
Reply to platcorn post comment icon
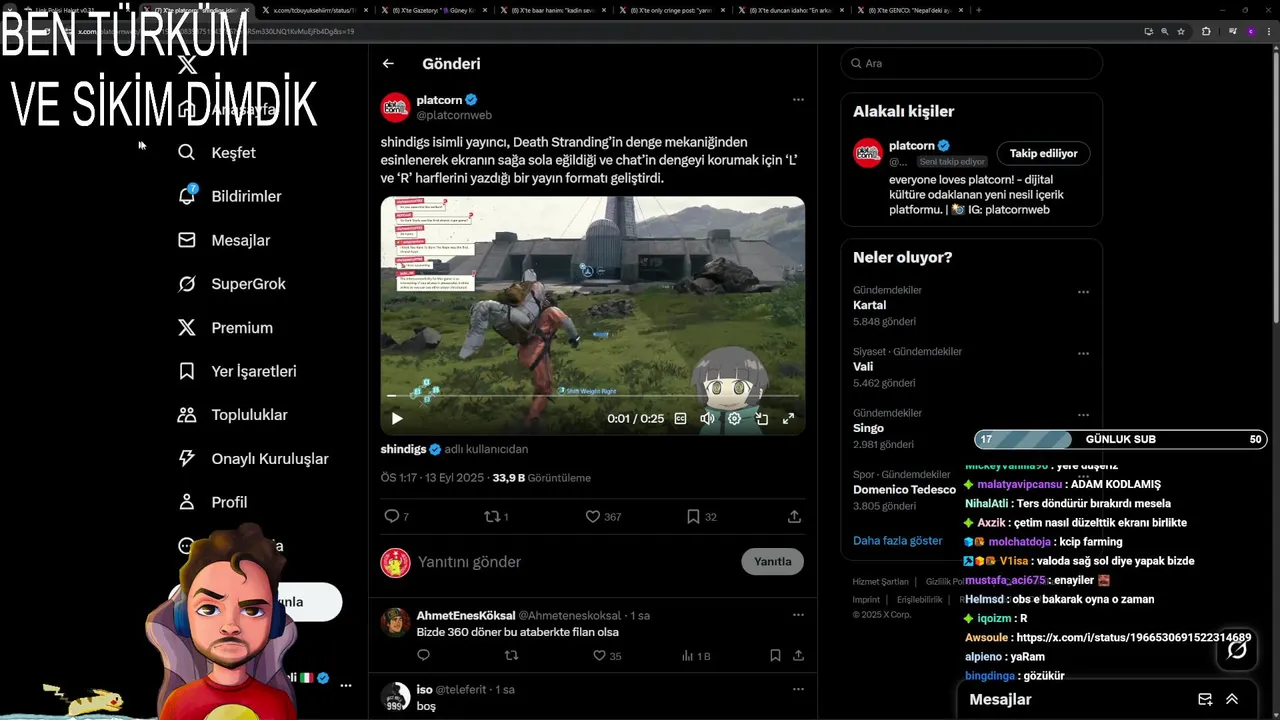[392, 517]
